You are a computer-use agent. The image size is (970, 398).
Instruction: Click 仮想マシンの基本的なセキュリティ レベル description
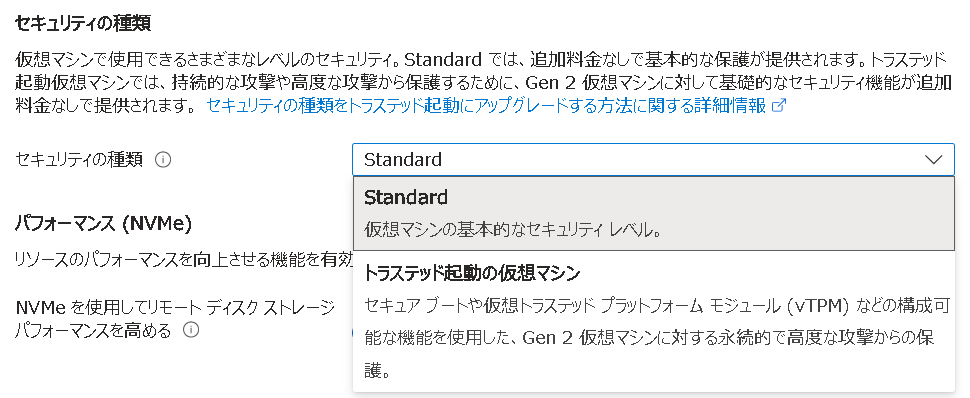(513, 230)
